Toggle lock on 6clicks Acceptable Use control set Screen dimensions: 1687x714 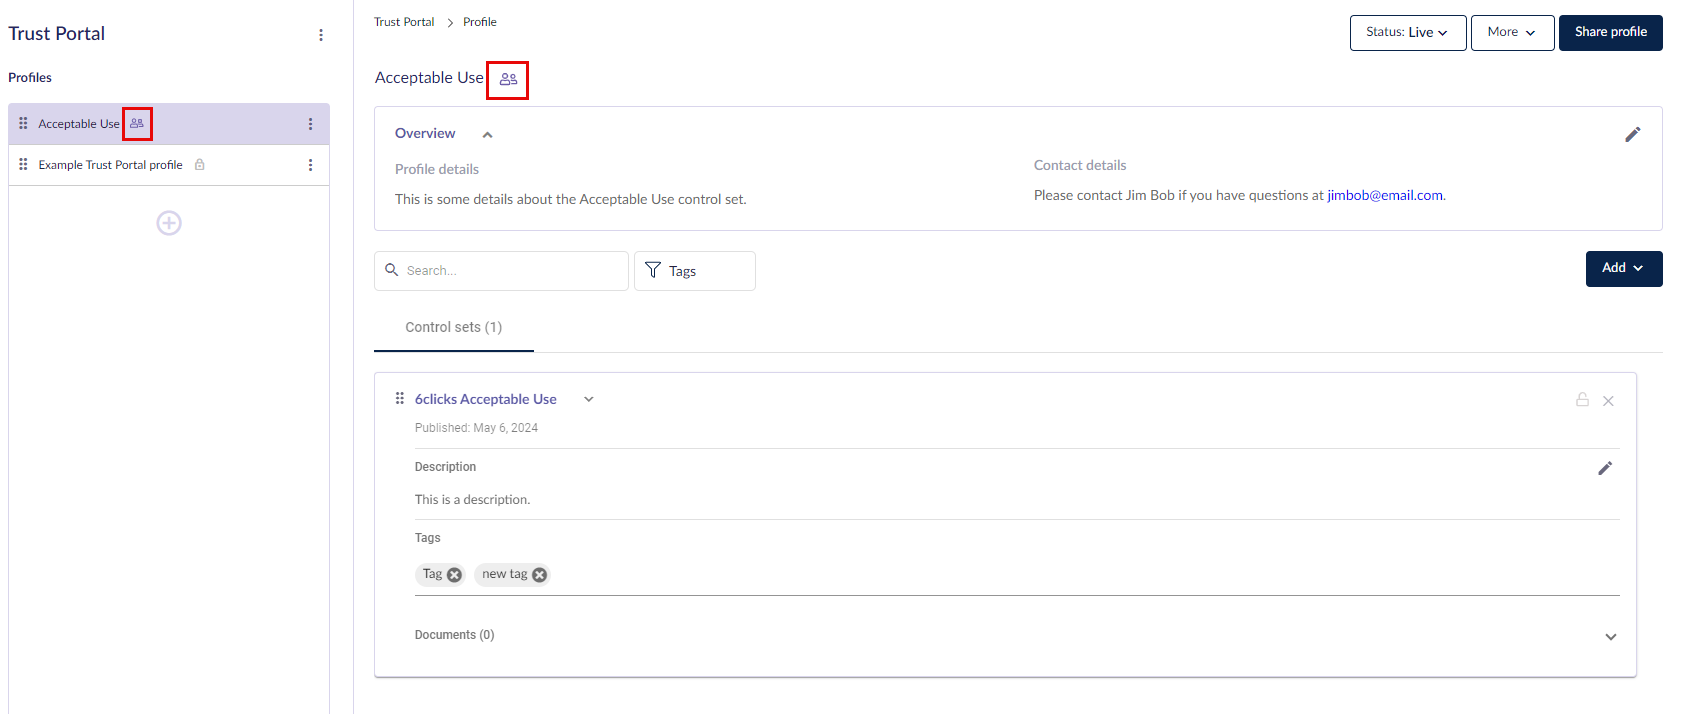coord(1582,400)
